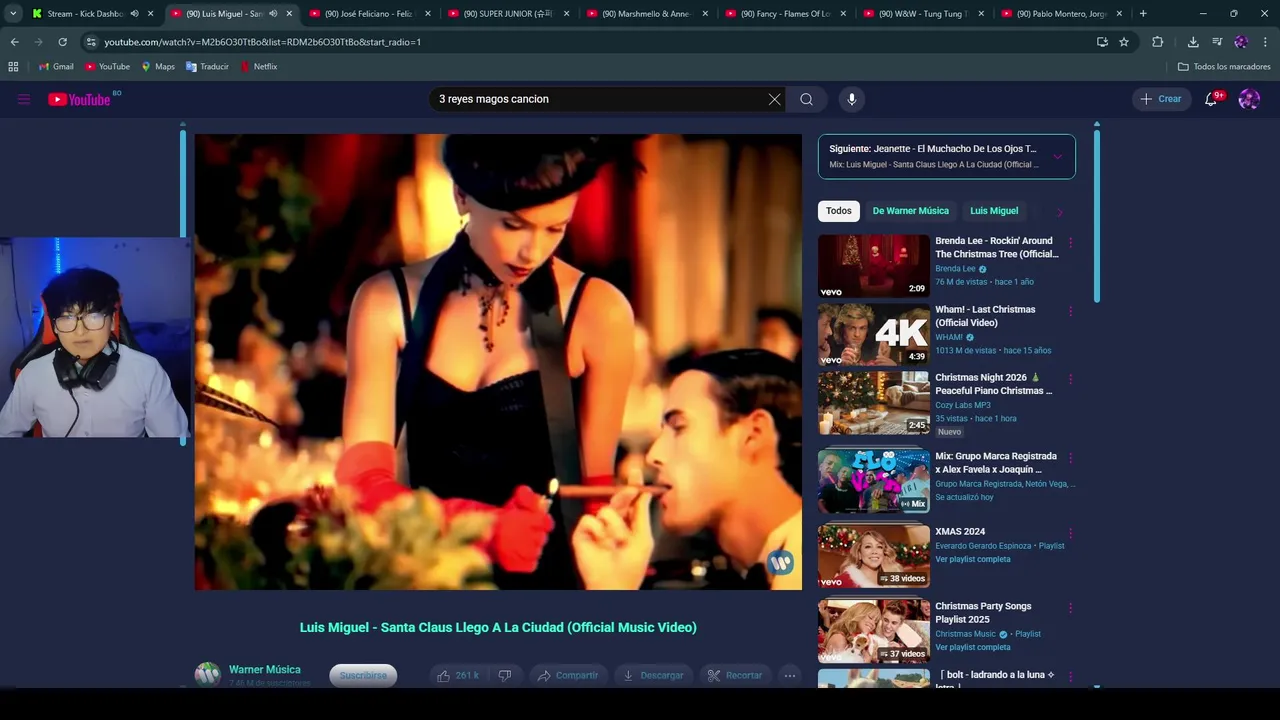The height and width of the screenshot is (720, 1280).
Task: Switch to José Feliciano tab
Action: point(369,14)
